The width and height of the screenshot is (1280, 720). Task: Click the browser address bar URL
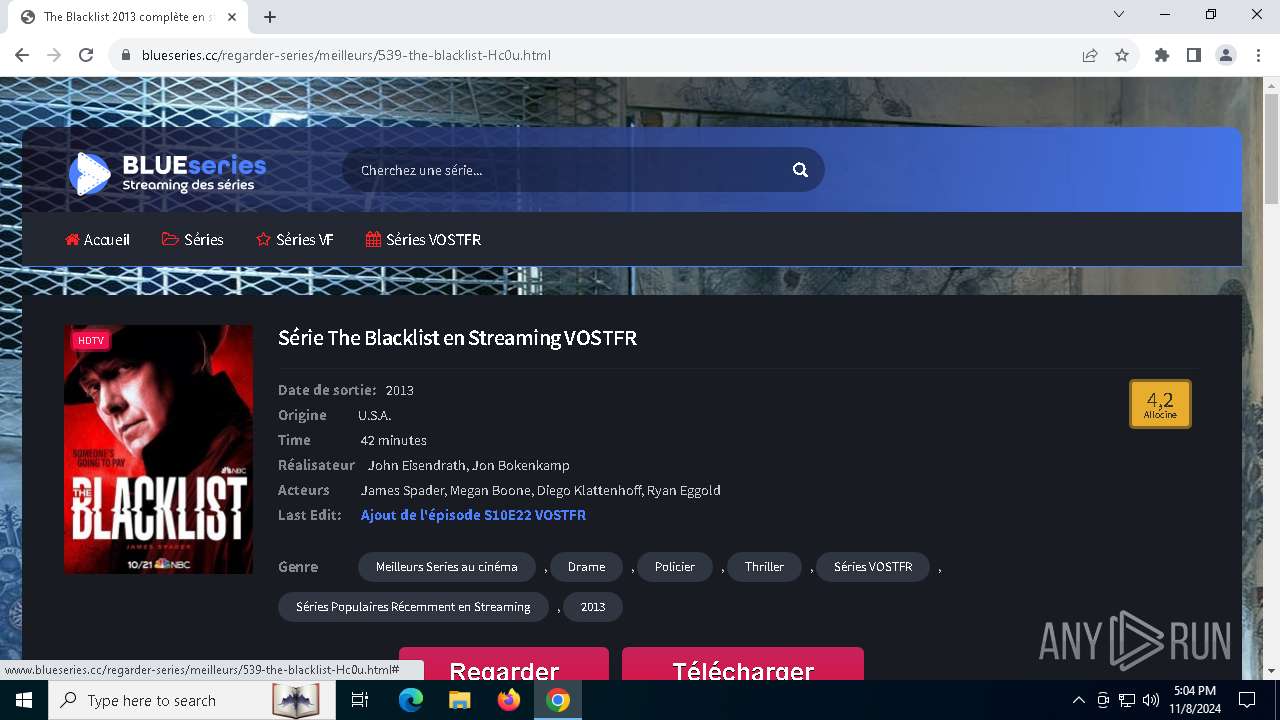tap(346, 55)
